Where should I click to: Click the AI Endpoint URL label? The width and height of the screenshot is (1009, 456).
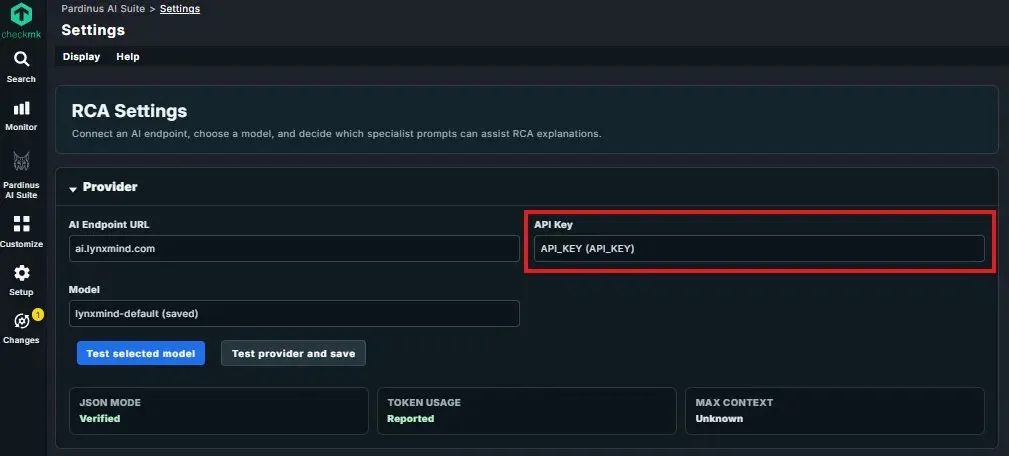click(x=109, y=224)
